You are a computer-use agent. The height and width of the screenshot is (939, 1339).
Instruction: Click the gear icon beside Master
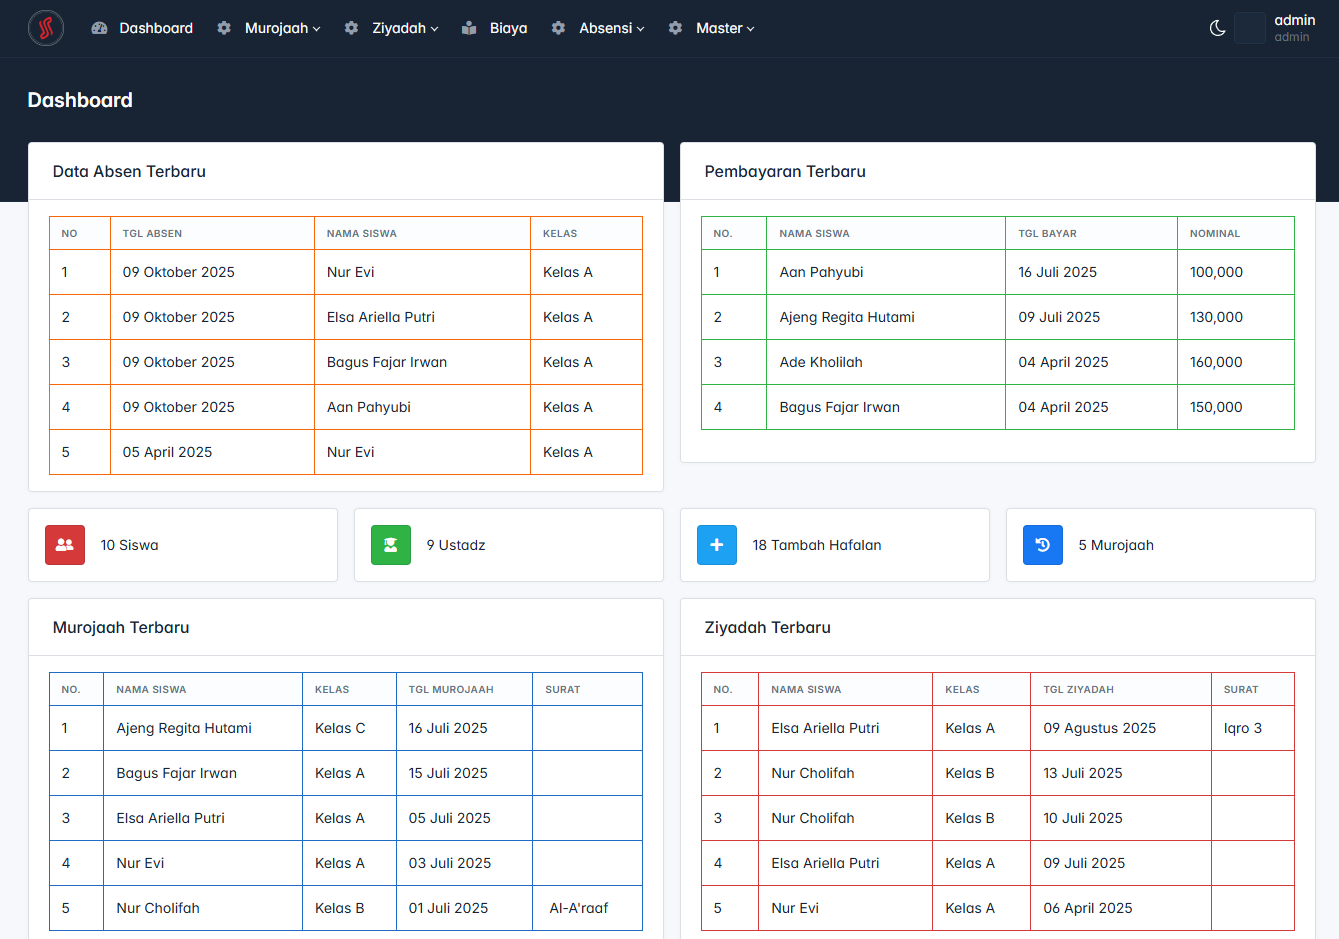click(x=676, y=28)
